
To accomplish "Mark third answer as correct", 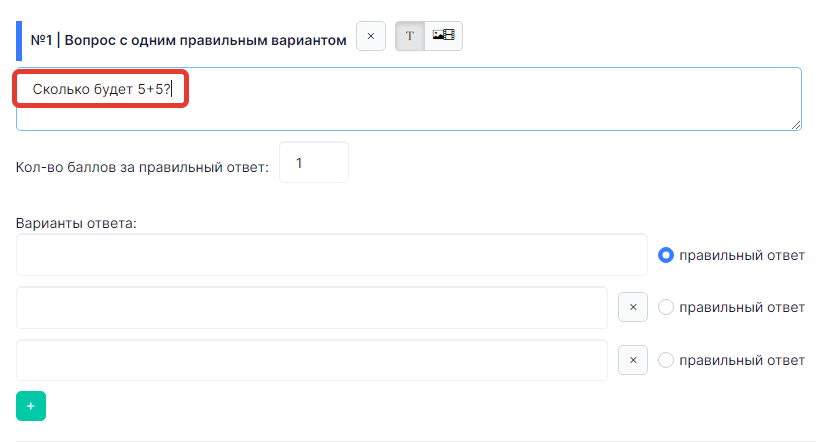I will (x=666, y=360).
